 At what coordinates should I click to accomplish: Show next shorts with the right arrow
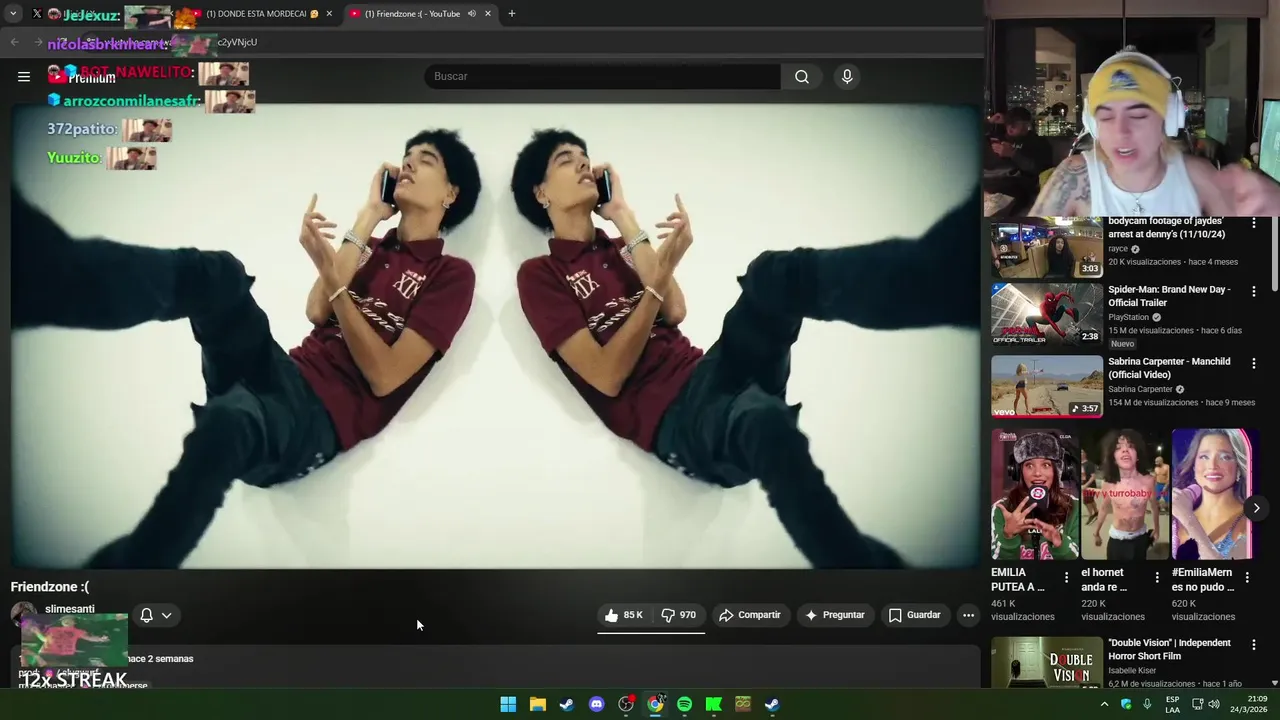(1256, 508)
